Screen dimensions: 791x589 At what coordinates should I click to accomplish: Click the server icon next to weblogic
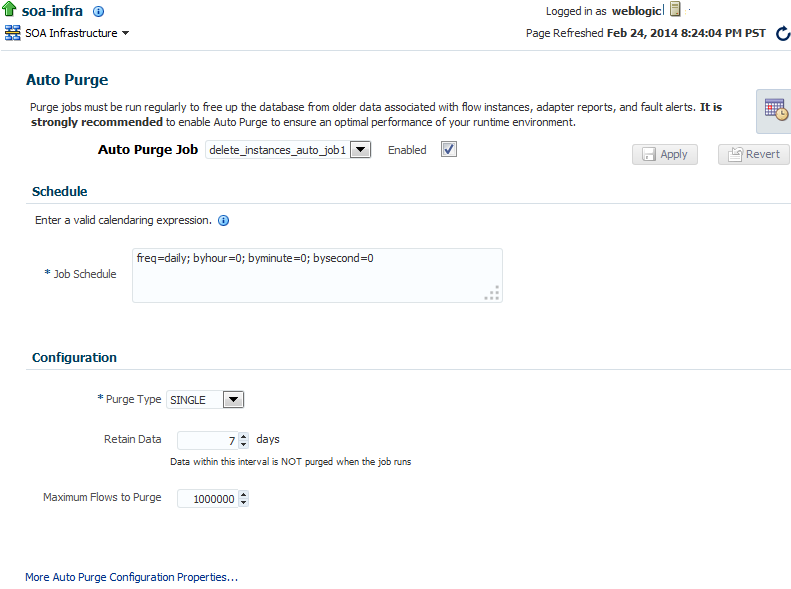pyautogui.click(x=675, y=9)
